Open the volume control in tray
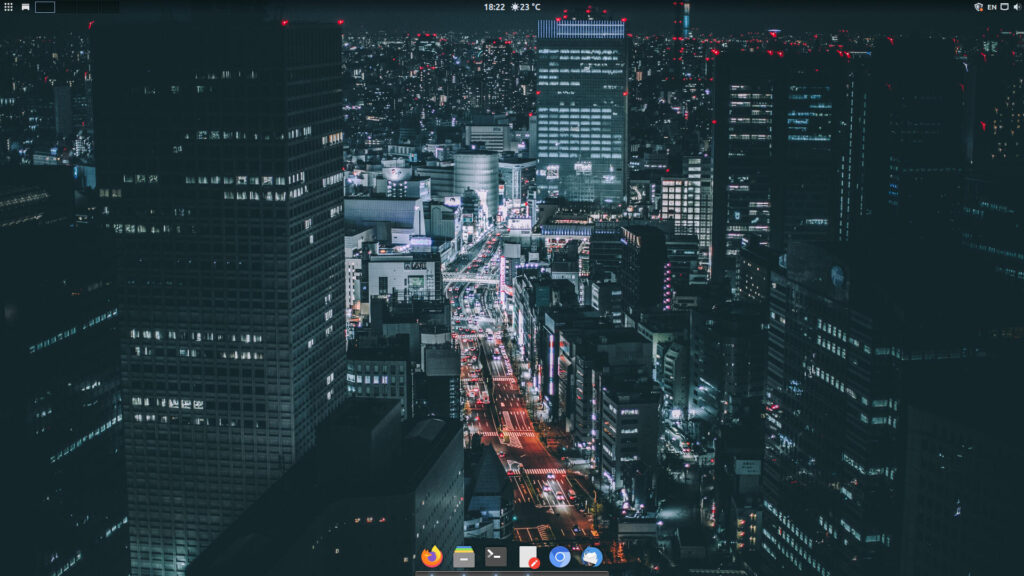This screenshot has height=576, width=1024. 1017,7
